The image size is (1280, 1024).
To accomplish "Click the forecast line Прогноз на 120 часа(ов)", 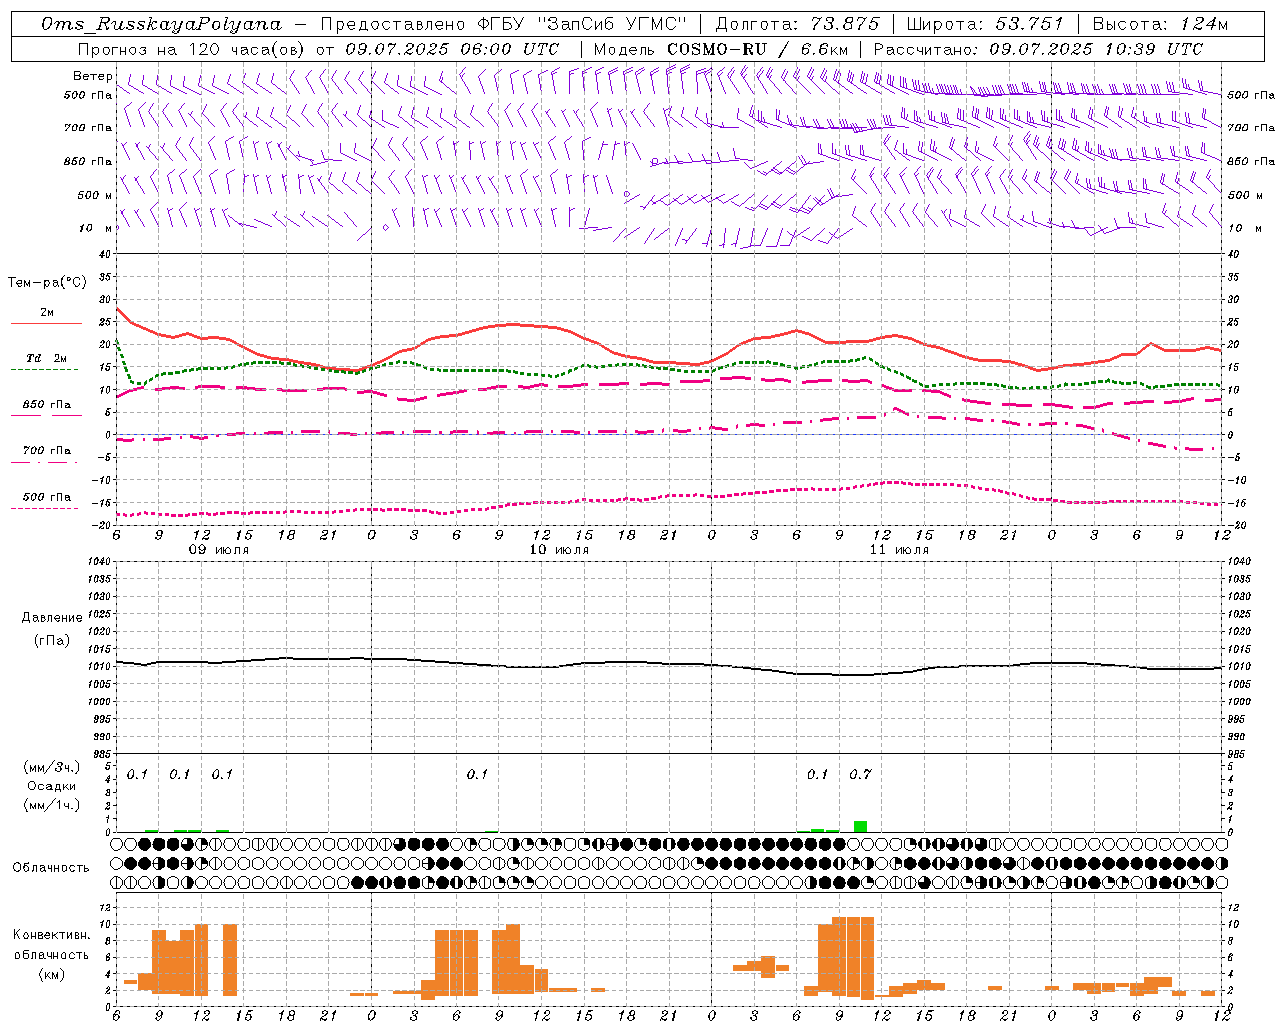I will pyautogui.click(x=193, y=49).
